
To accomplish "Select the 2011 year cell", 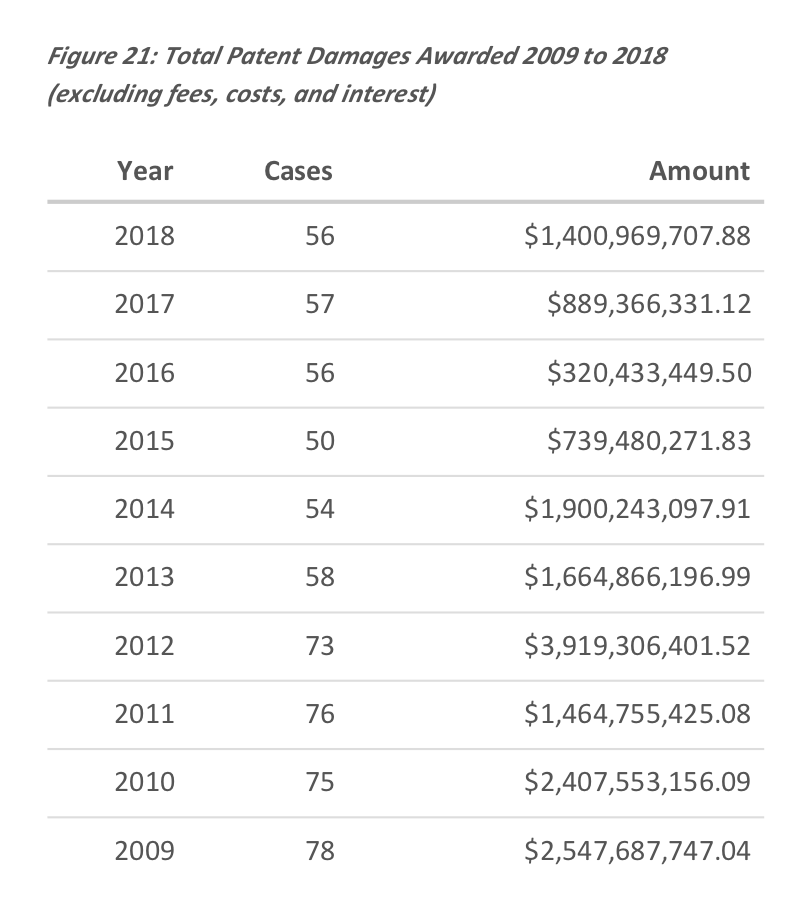I will [x=145, y=714].
